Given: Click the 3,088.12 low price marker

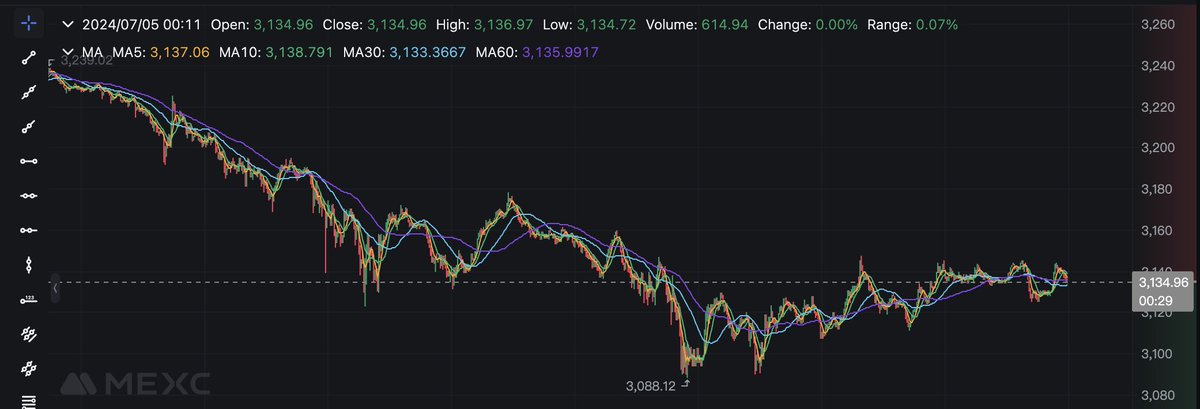Looking at the screenshot, I should coord(651,385).
